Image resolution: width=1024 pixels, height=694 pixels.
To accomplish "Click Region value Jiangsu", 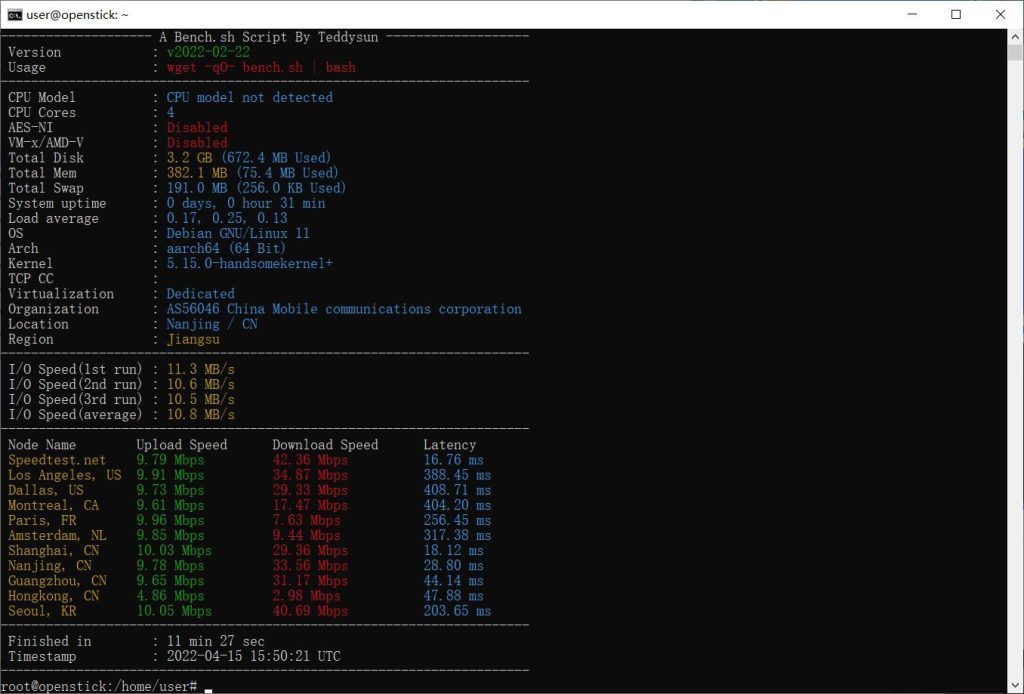I will 193,339.
